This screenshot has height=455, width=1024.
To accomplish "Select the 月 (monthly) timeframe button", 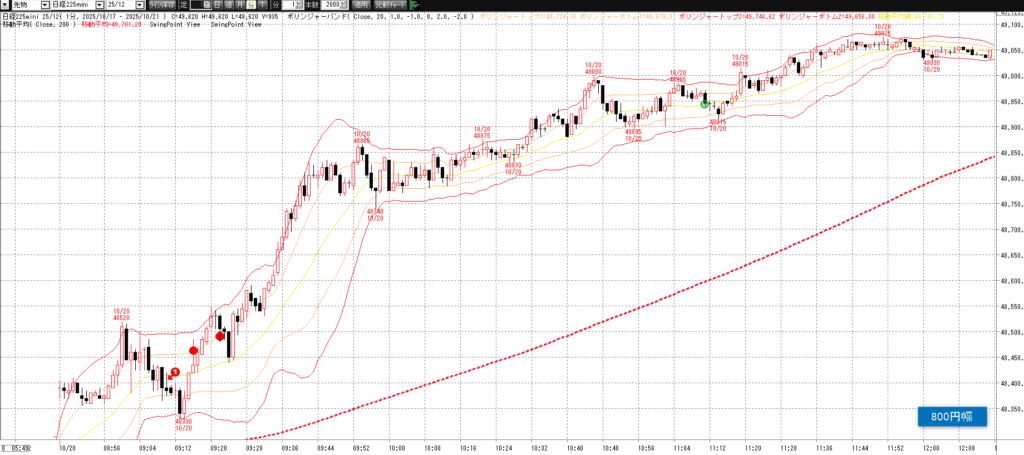I will 240,5.
